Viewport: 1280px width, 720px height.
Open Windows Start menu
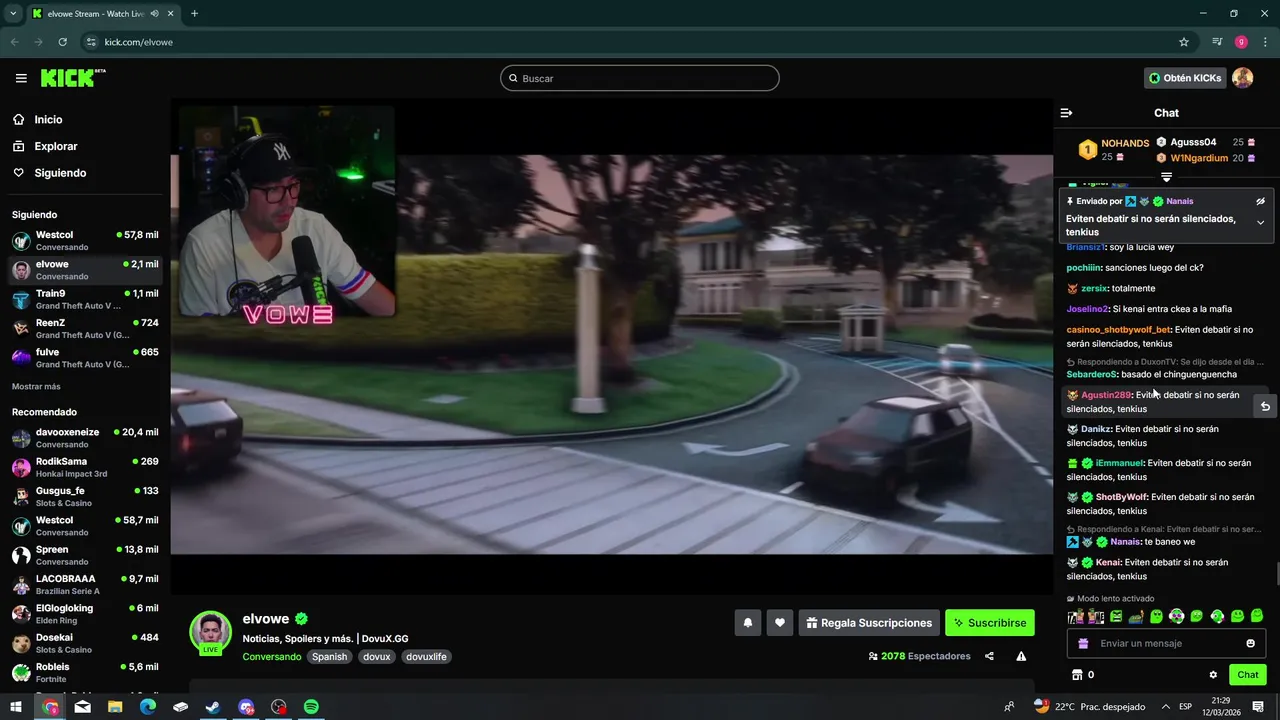coord(16,707)
